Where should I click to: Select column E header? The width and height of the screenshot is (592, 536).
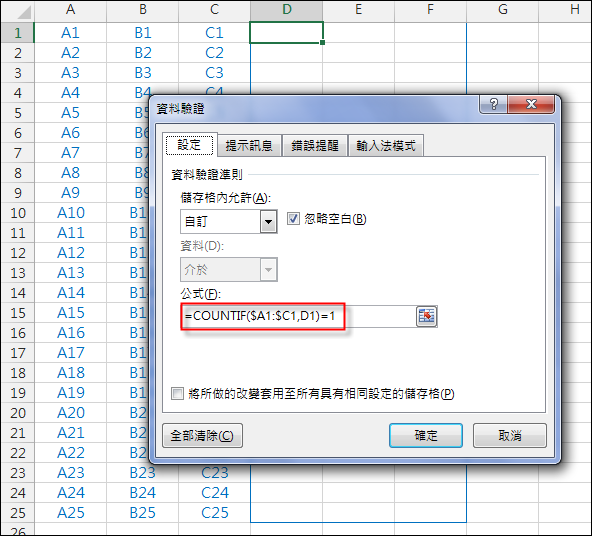(358, 10)
